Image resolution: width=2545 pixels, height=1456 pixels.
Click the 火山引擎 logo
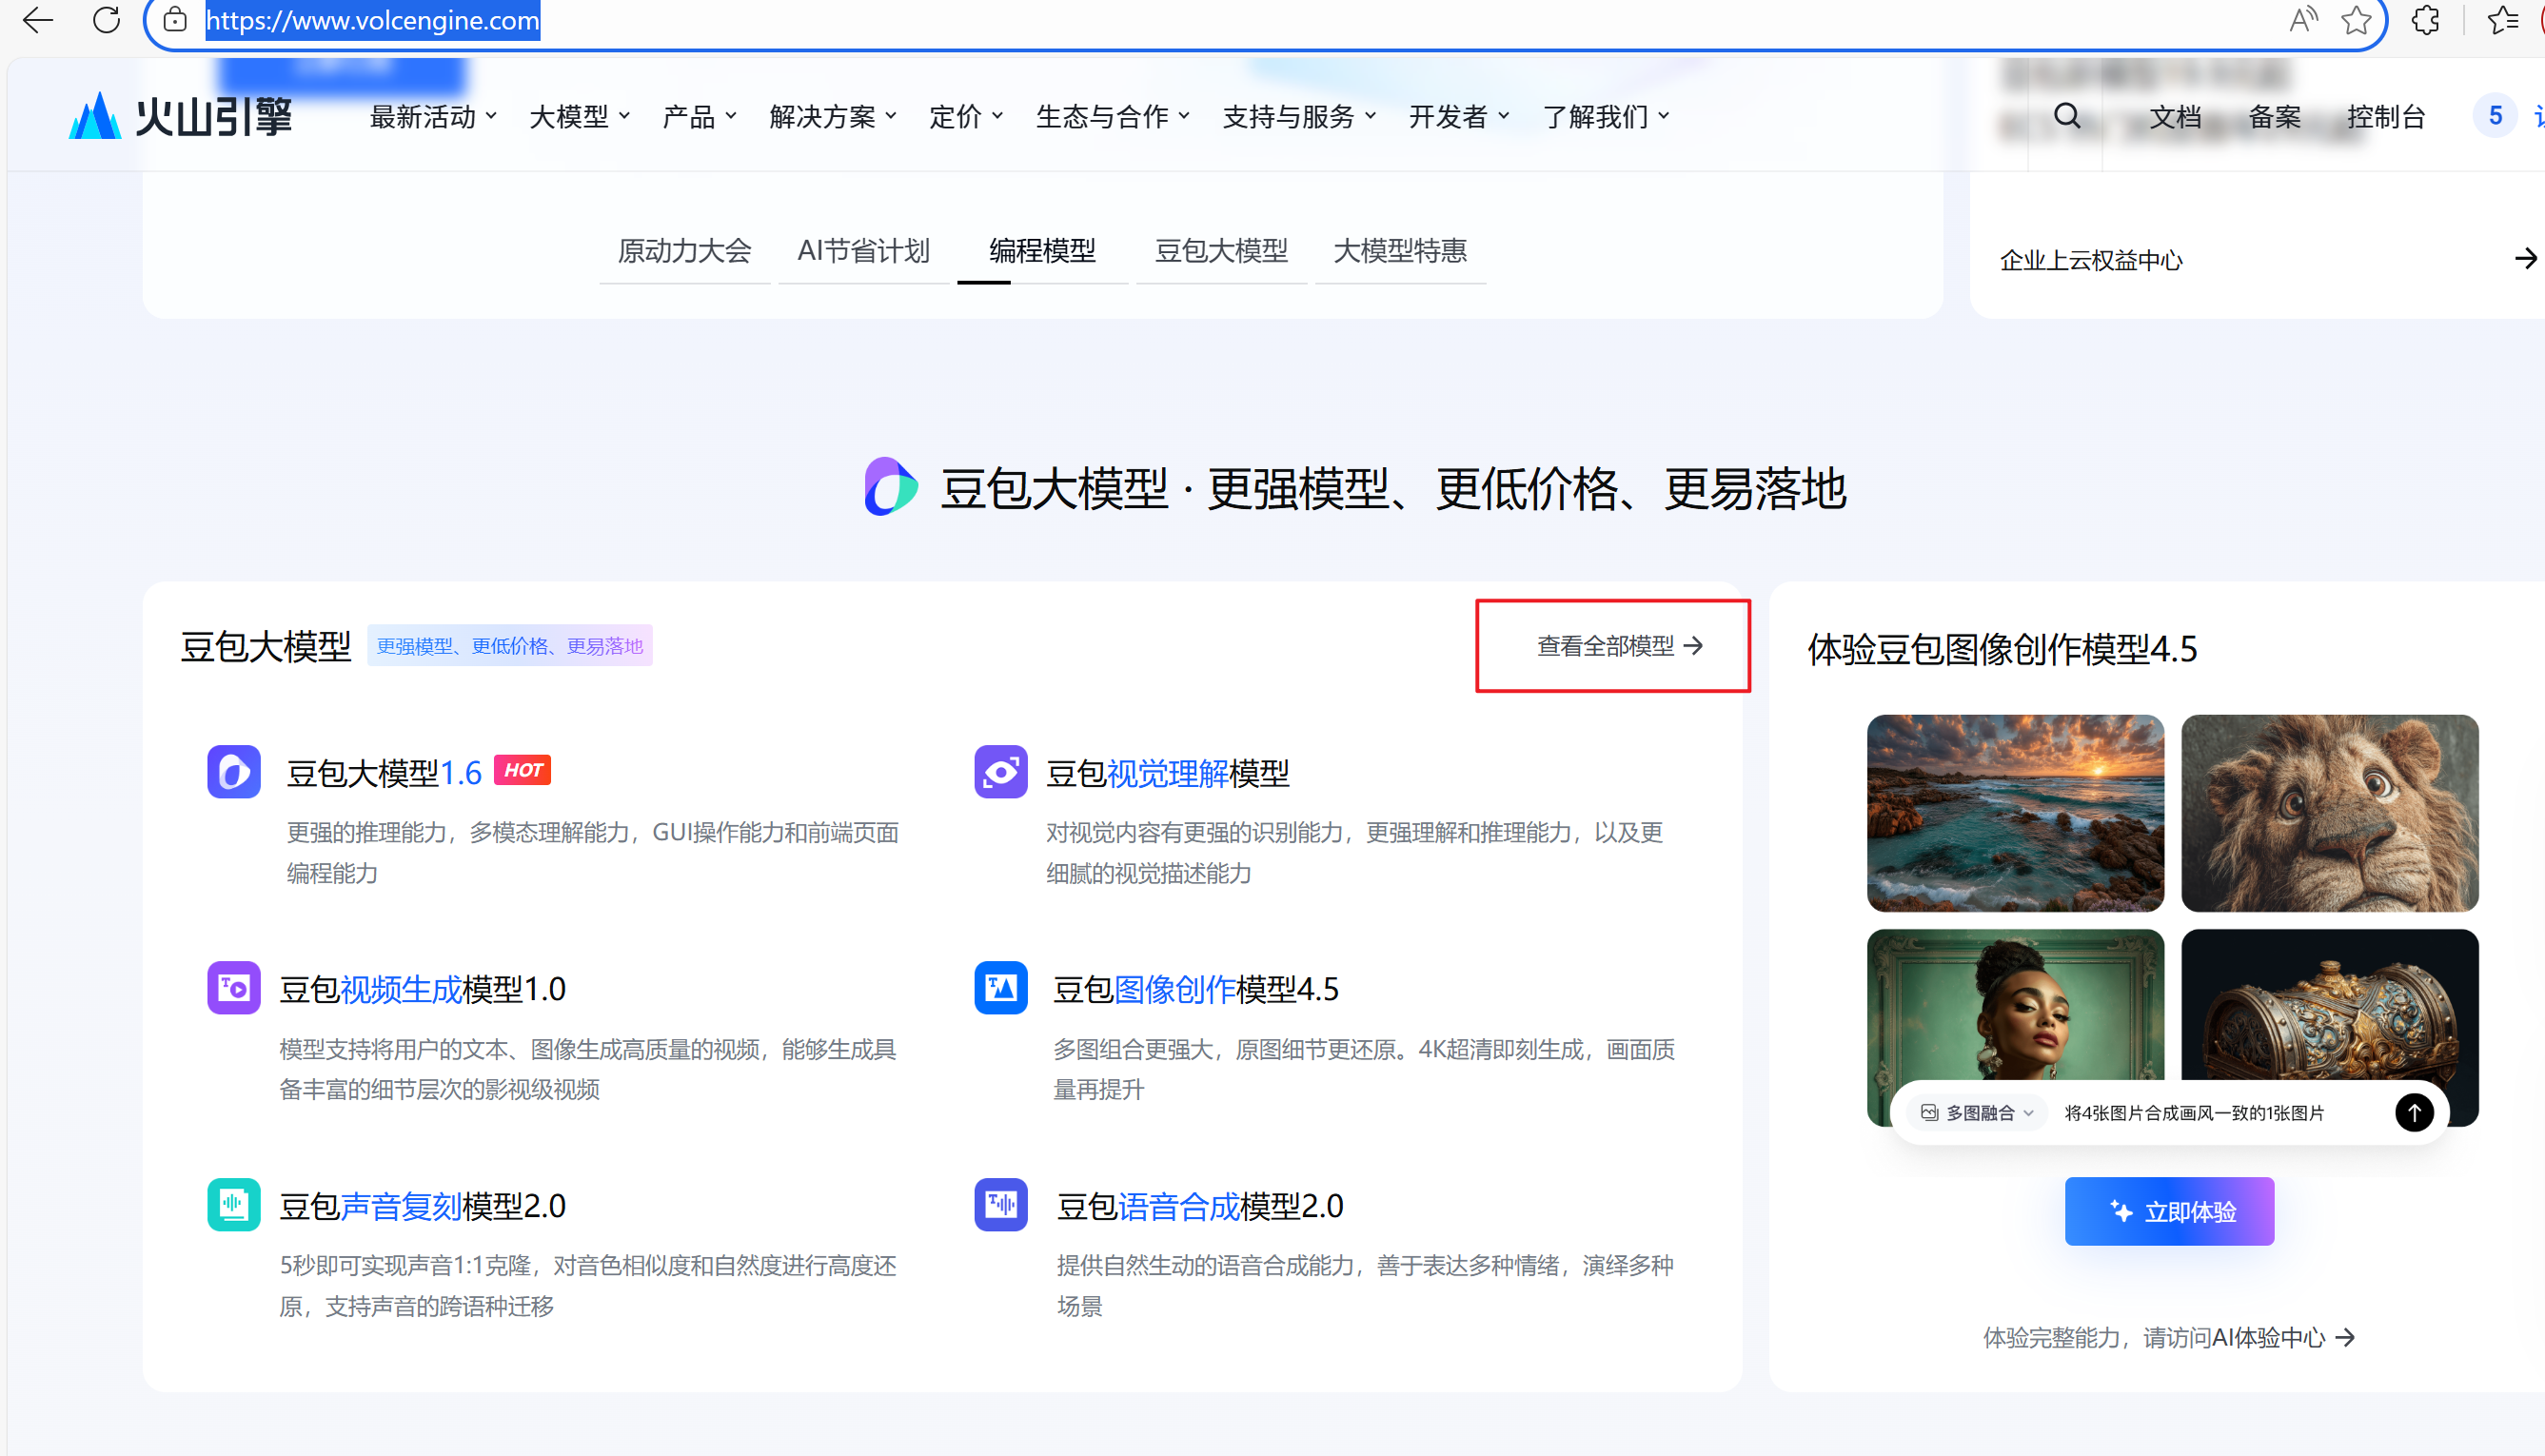click(180, 117)
